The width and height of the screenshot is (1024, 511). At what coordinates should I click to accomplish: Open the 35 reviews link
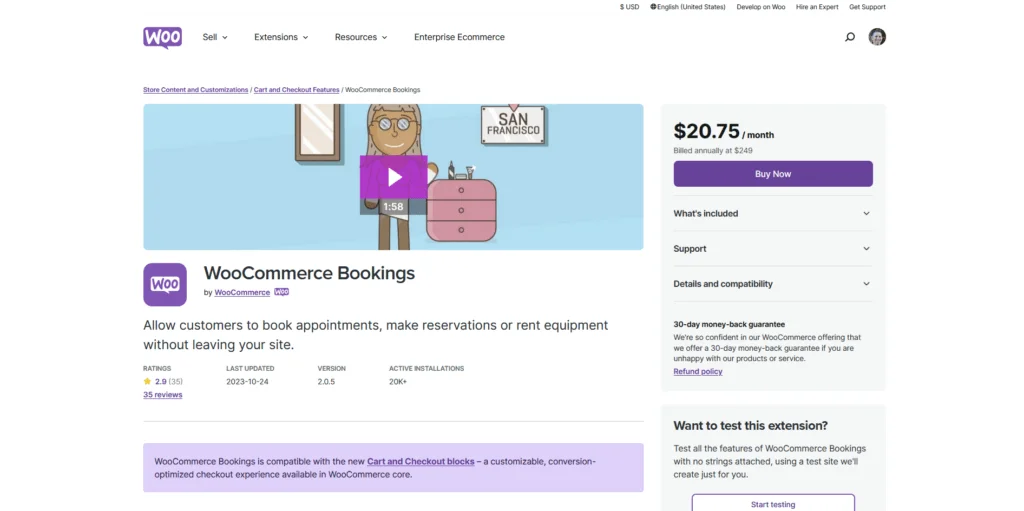point(163,395)
